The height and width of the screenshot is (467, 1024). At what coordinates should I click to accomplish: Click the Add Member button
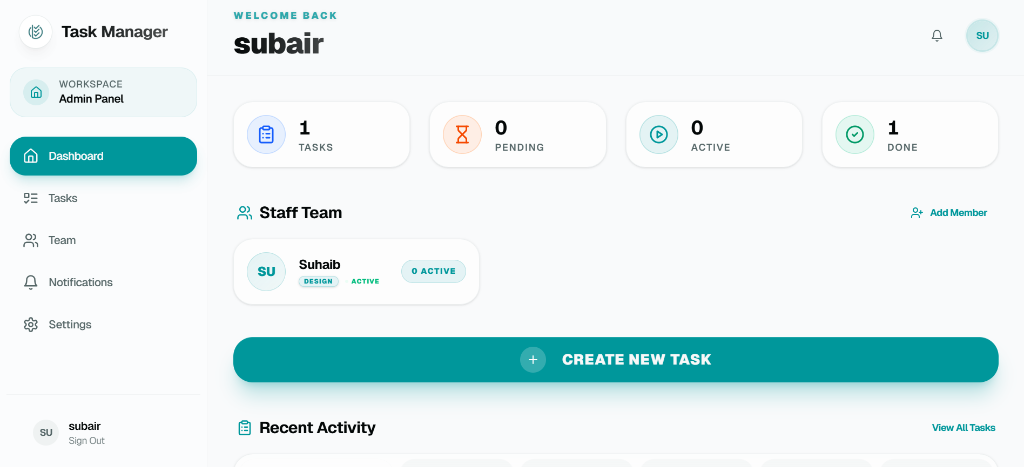pos(948,213)
